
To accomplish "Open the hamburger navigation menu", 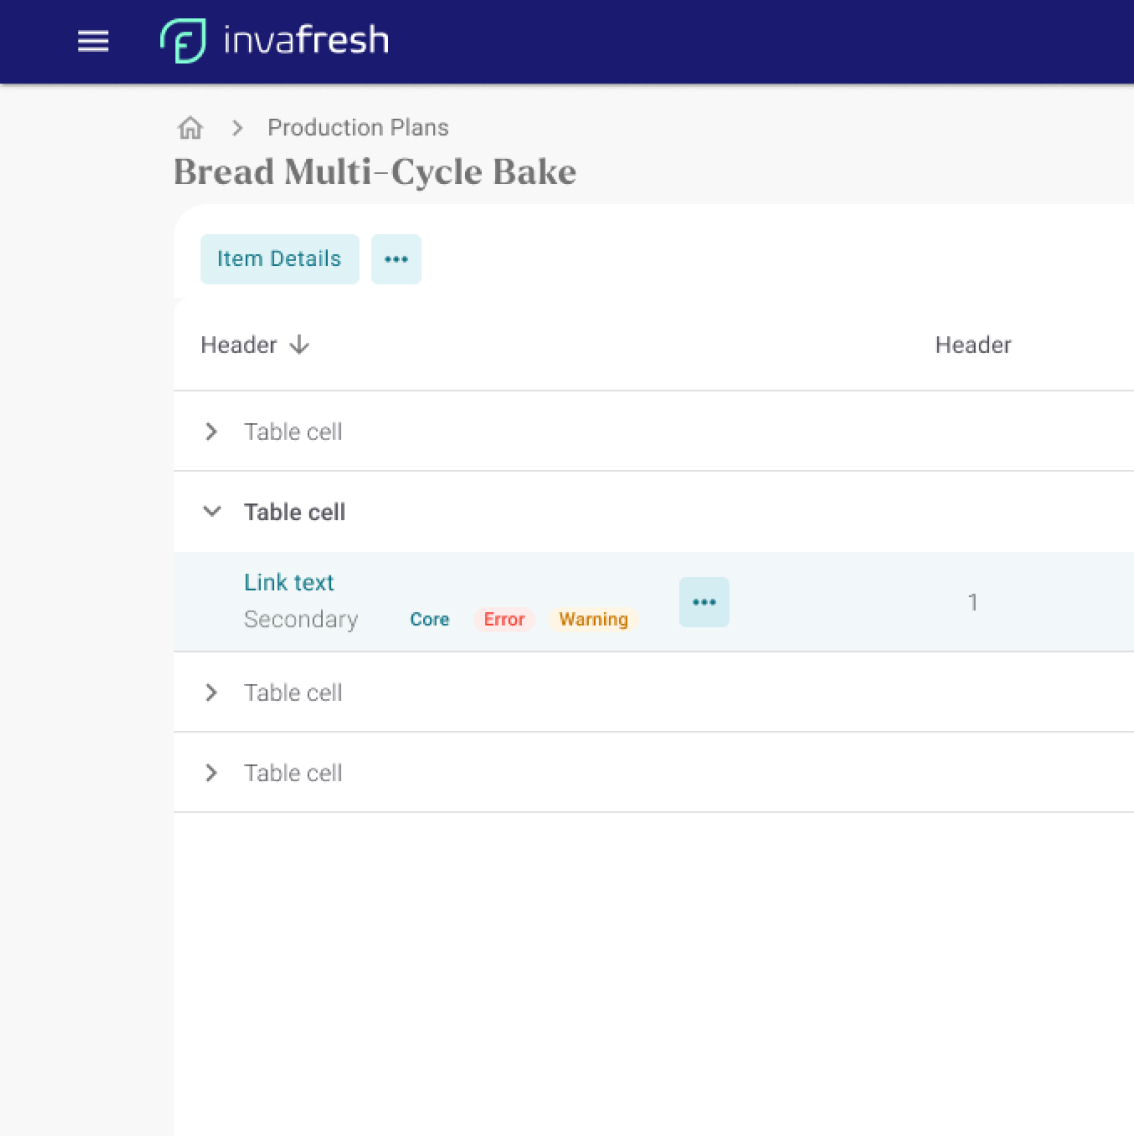I will [x=93, y=41].
